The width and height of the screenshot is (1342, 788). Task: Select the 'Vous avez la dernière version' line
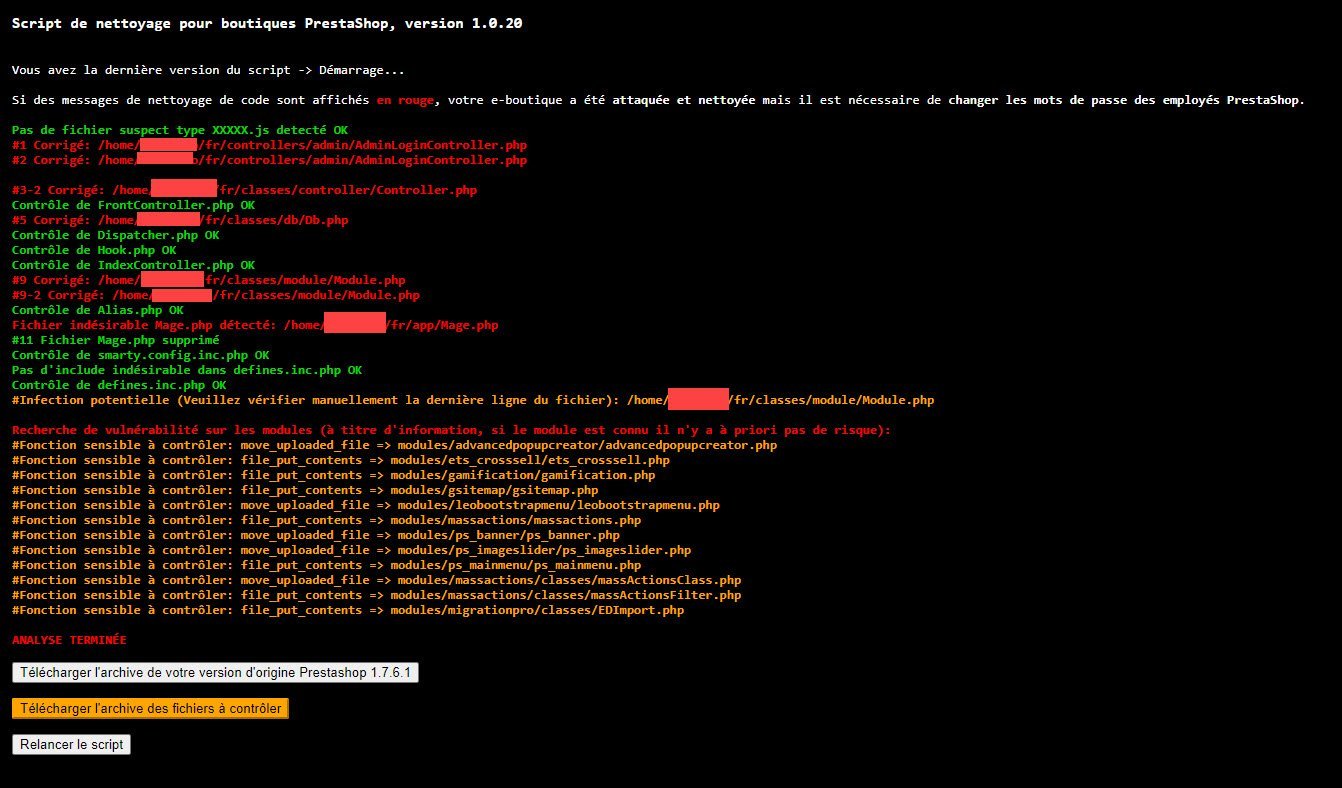point(209,70)
